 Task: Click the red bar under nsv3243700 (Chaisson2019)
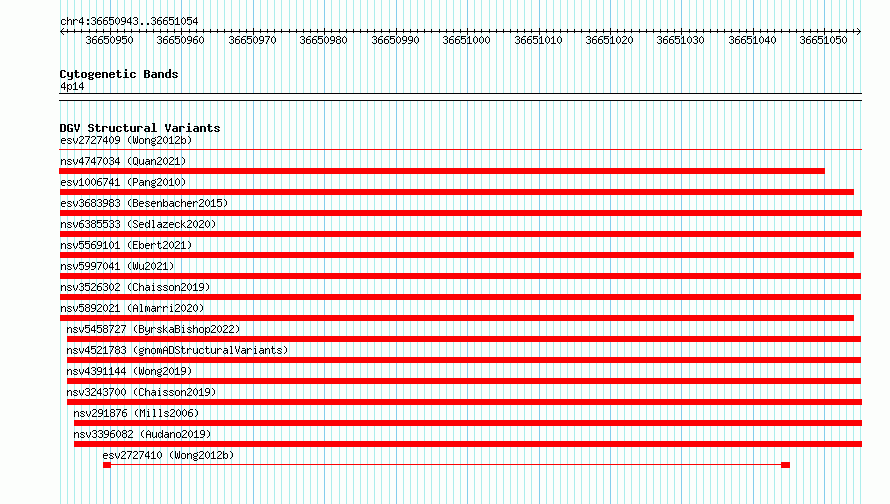(464, 402)
